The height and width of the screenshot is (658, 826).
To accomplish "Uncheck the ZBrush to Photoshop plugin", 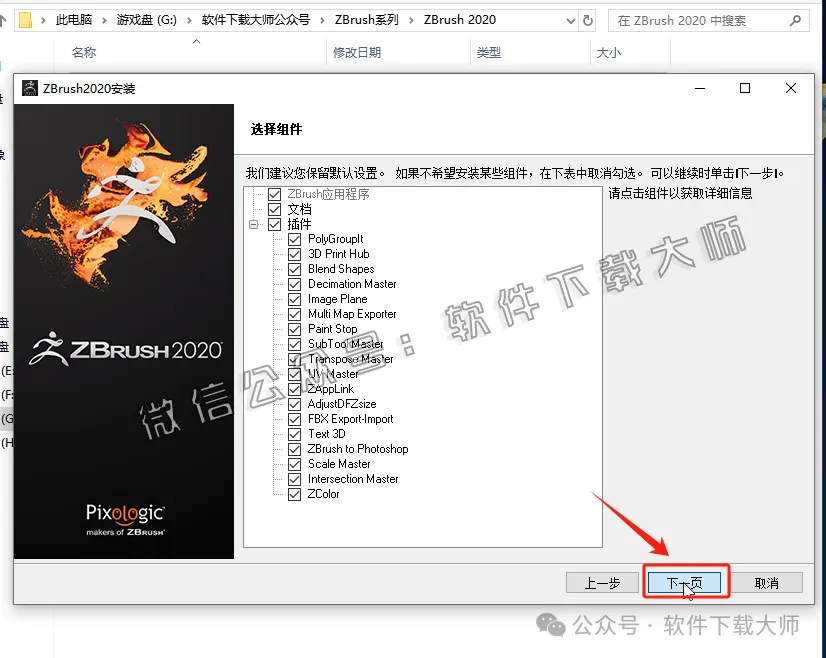I will 295,449.
